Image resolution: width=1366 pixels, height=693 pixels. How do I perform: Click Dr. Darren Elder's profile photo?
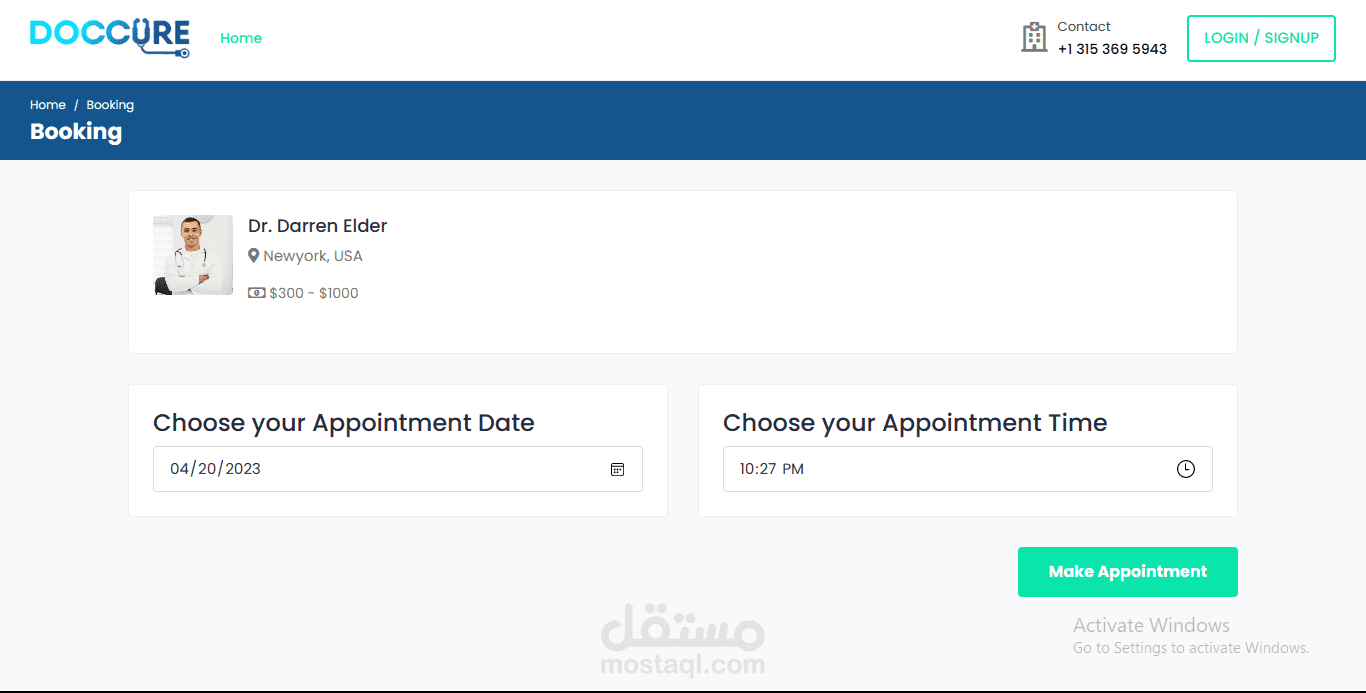click(x=193, y=255)
